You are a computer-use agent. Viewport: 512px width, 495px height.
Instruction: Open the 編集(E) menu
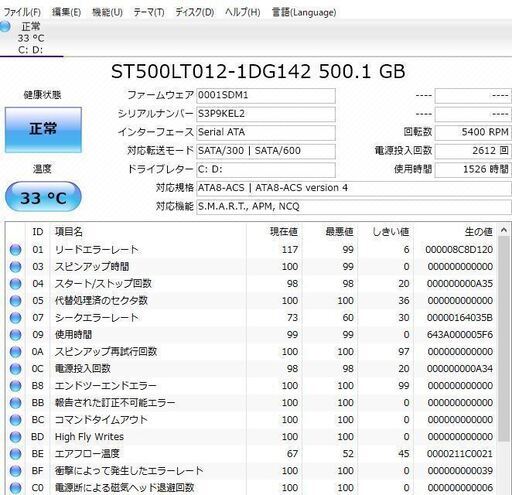[66, 12]
